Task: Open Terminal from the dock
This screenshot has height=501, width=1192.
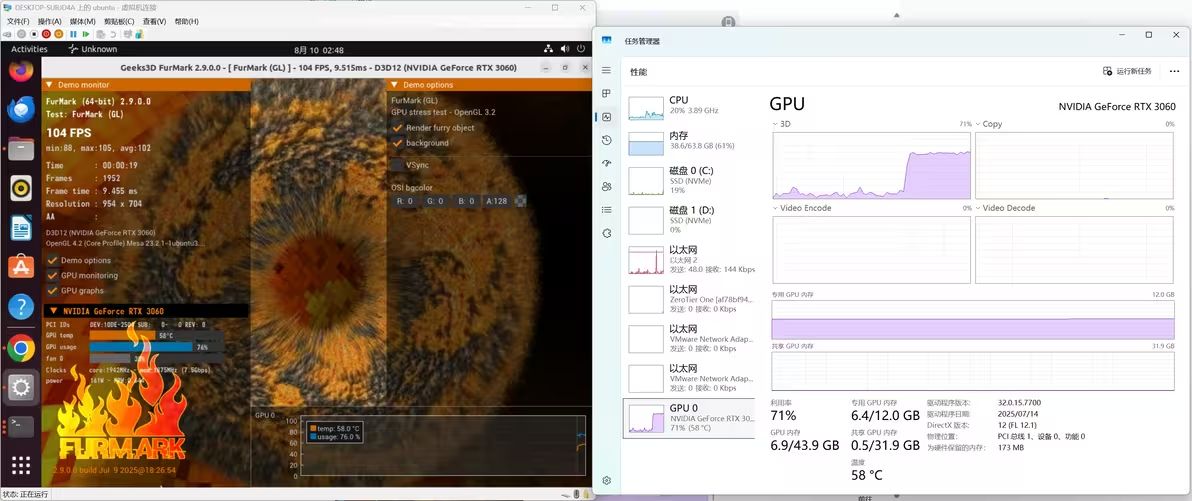Action: coord(21,426)
